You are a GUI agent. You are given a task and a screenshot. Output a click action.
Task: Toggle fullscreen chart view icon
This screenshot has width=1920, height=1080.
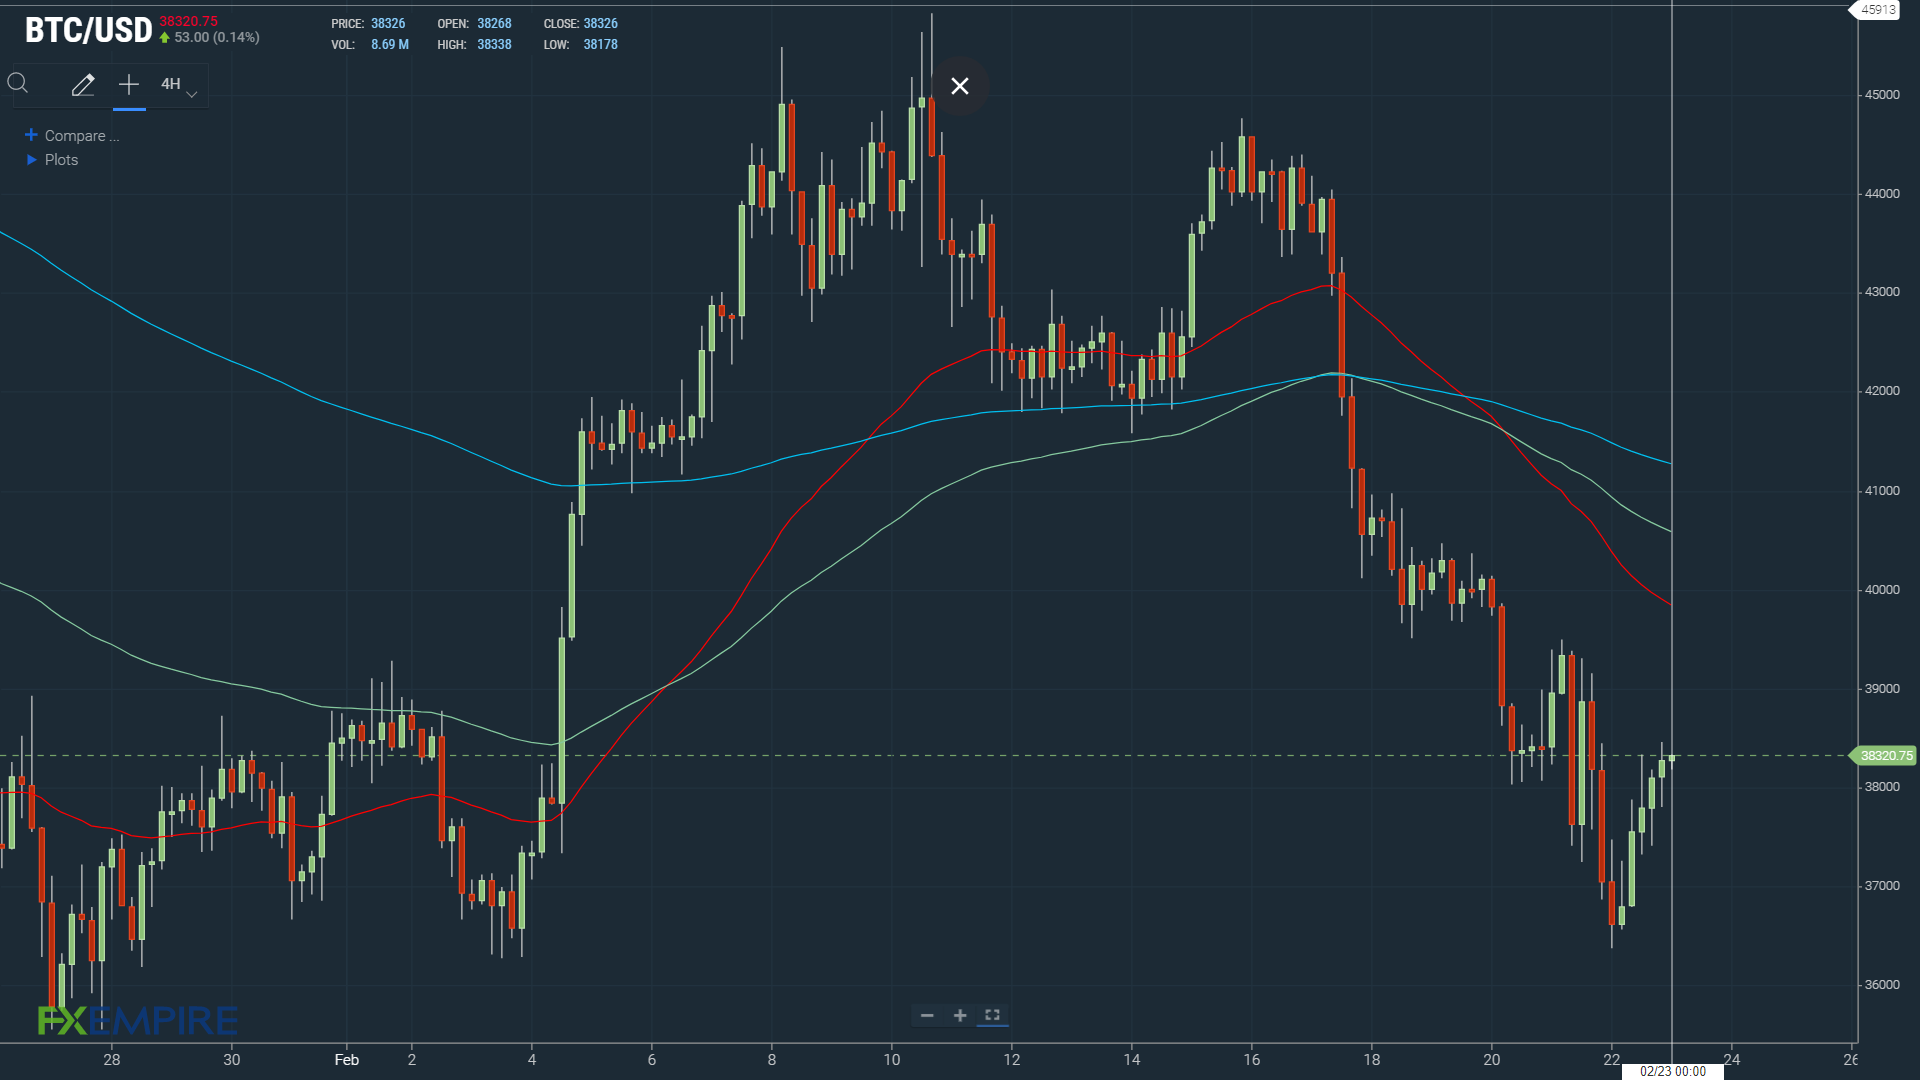[993, 1015]
